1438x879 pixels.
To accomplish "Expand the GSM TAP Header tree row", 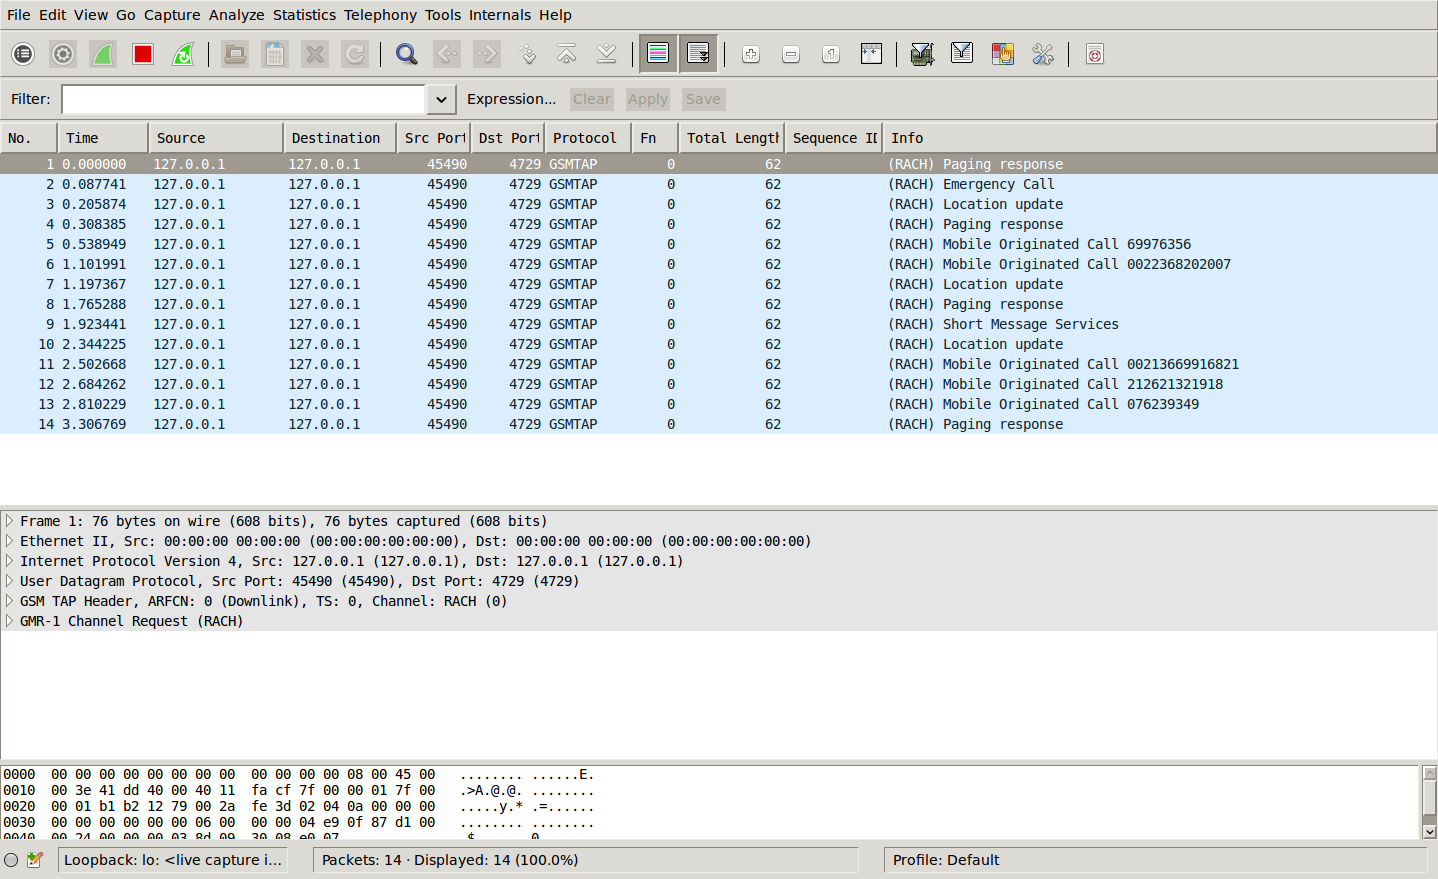I will (9, 601).
